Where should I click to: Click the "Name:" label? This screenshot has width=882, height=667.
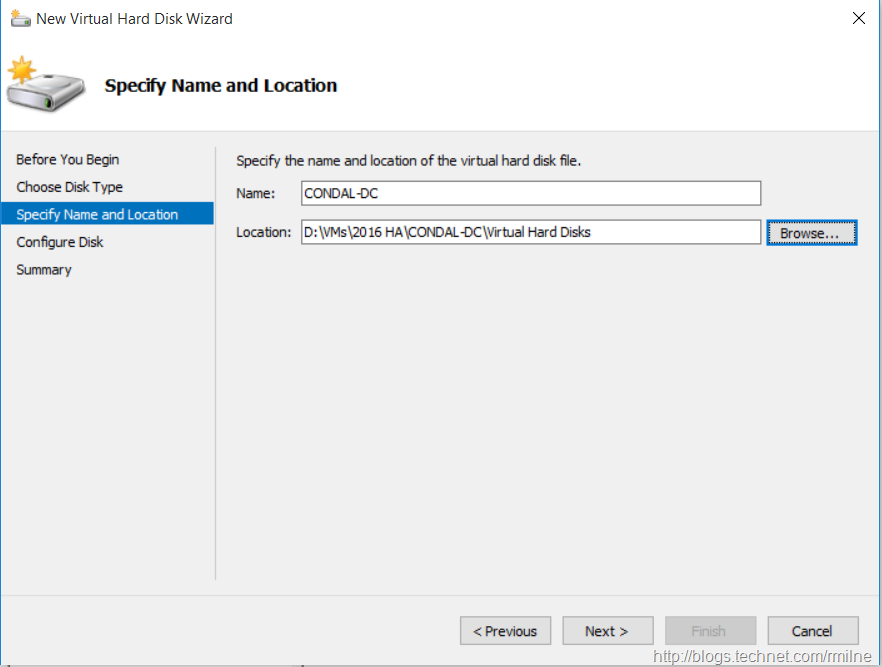pos(255,193)
